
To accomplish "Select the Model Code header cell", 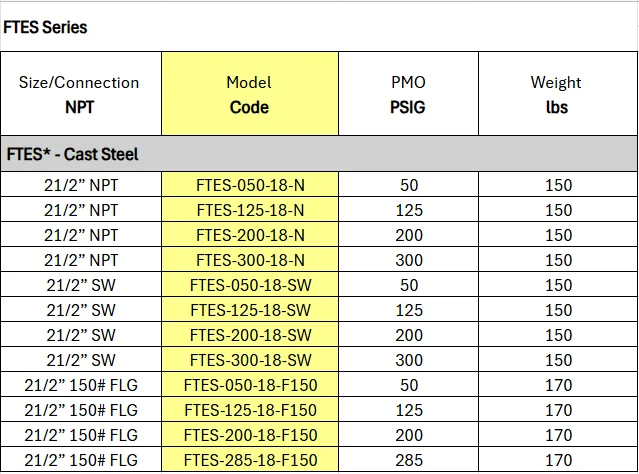I will point(249,94).
